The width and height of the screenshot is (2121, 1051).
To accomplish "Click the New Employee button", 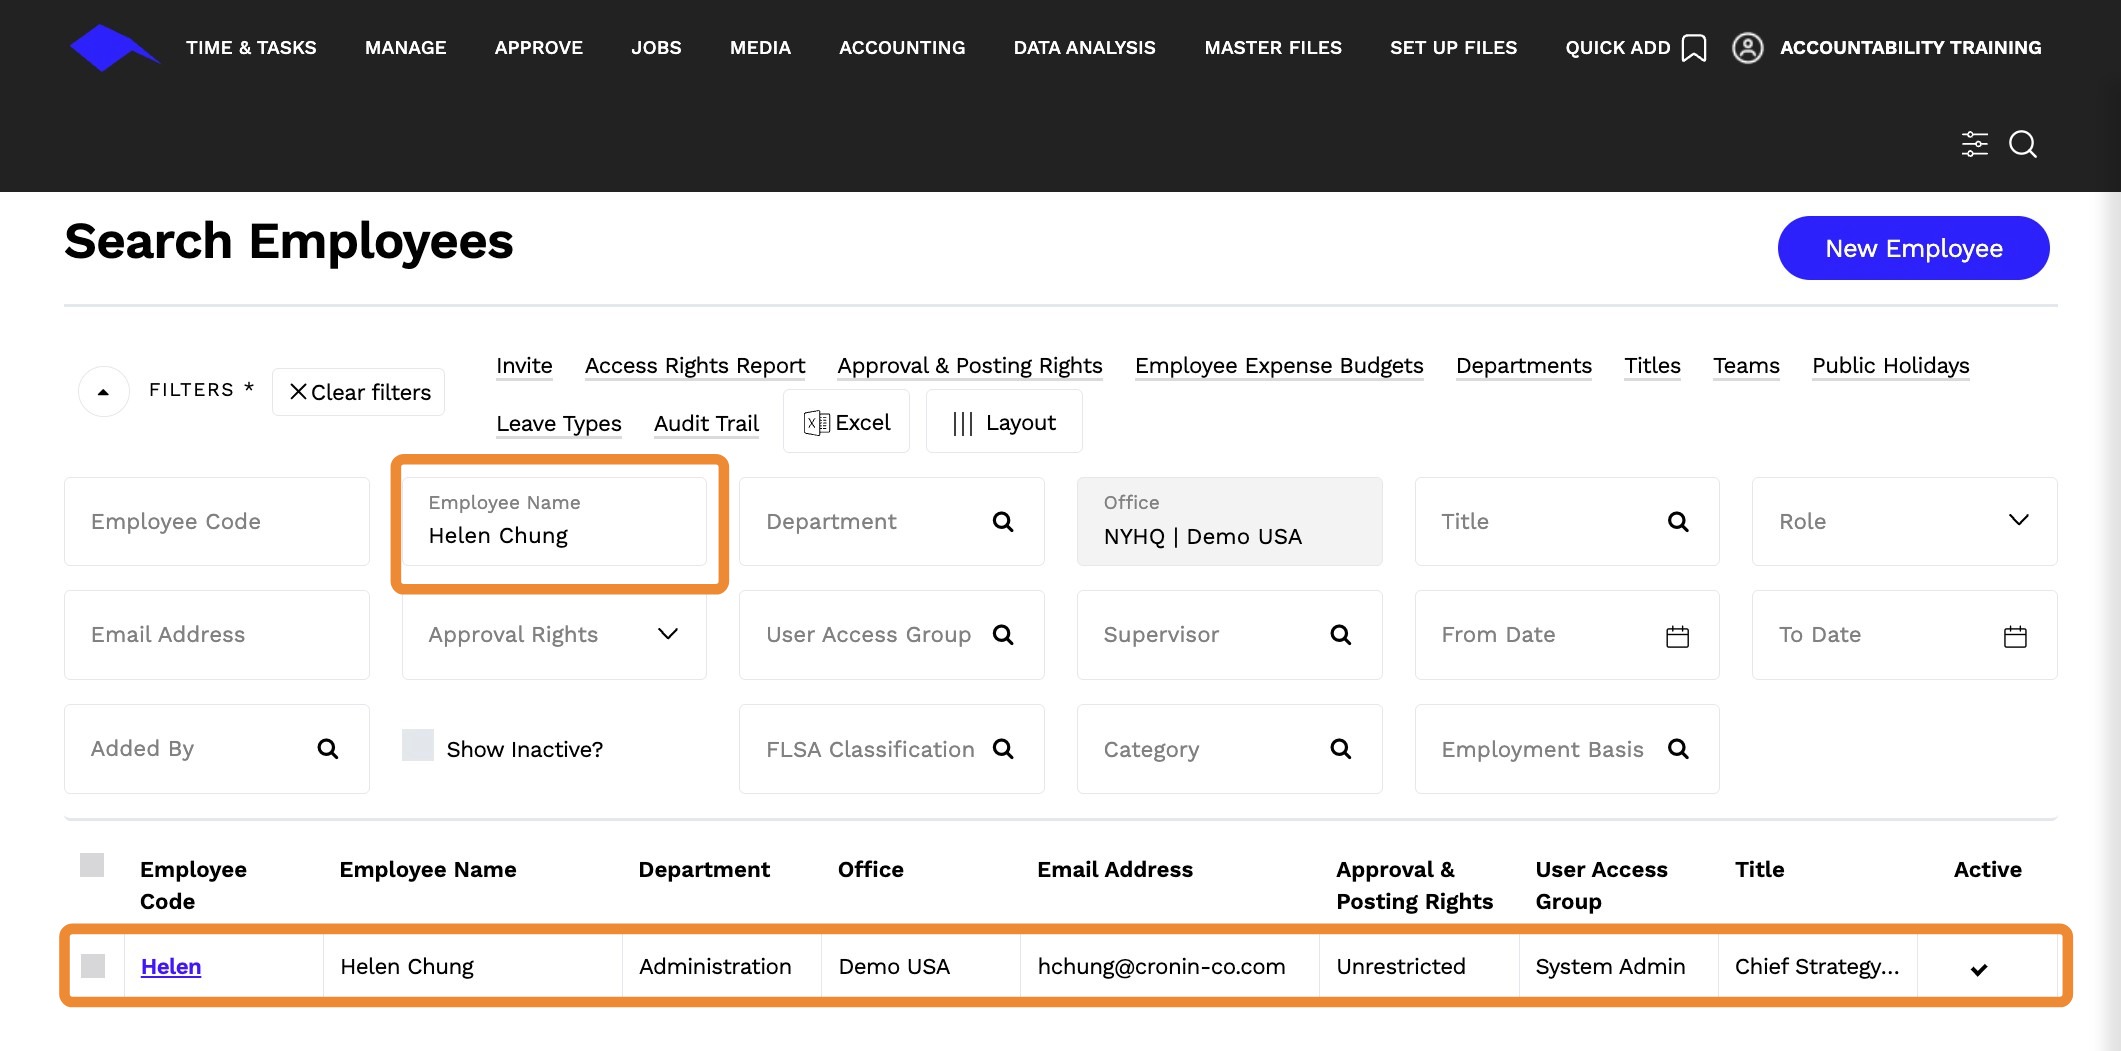I will [x=1913, y=248].
